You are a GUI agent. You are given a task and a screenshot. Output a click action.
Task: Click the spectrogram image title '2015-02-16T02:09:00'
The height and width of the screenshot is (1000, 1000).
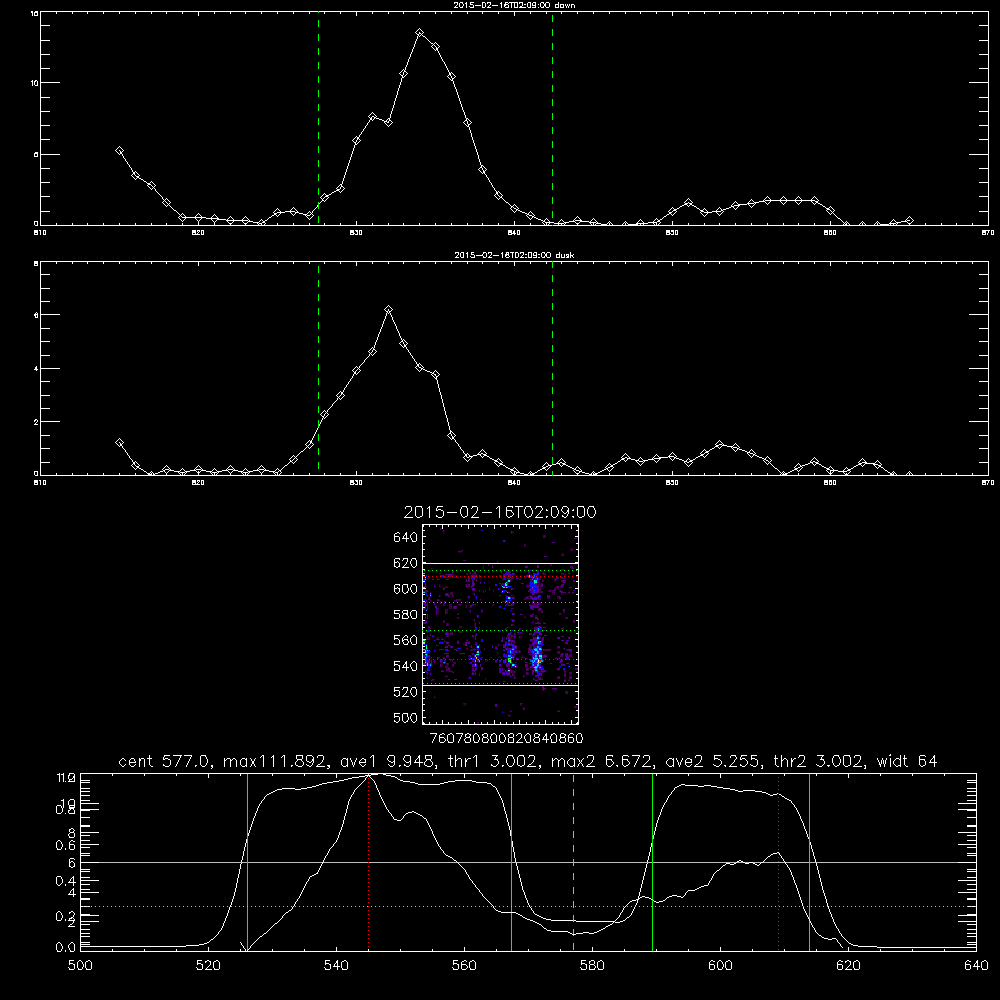pyautogui.click(x=500, y=512)
